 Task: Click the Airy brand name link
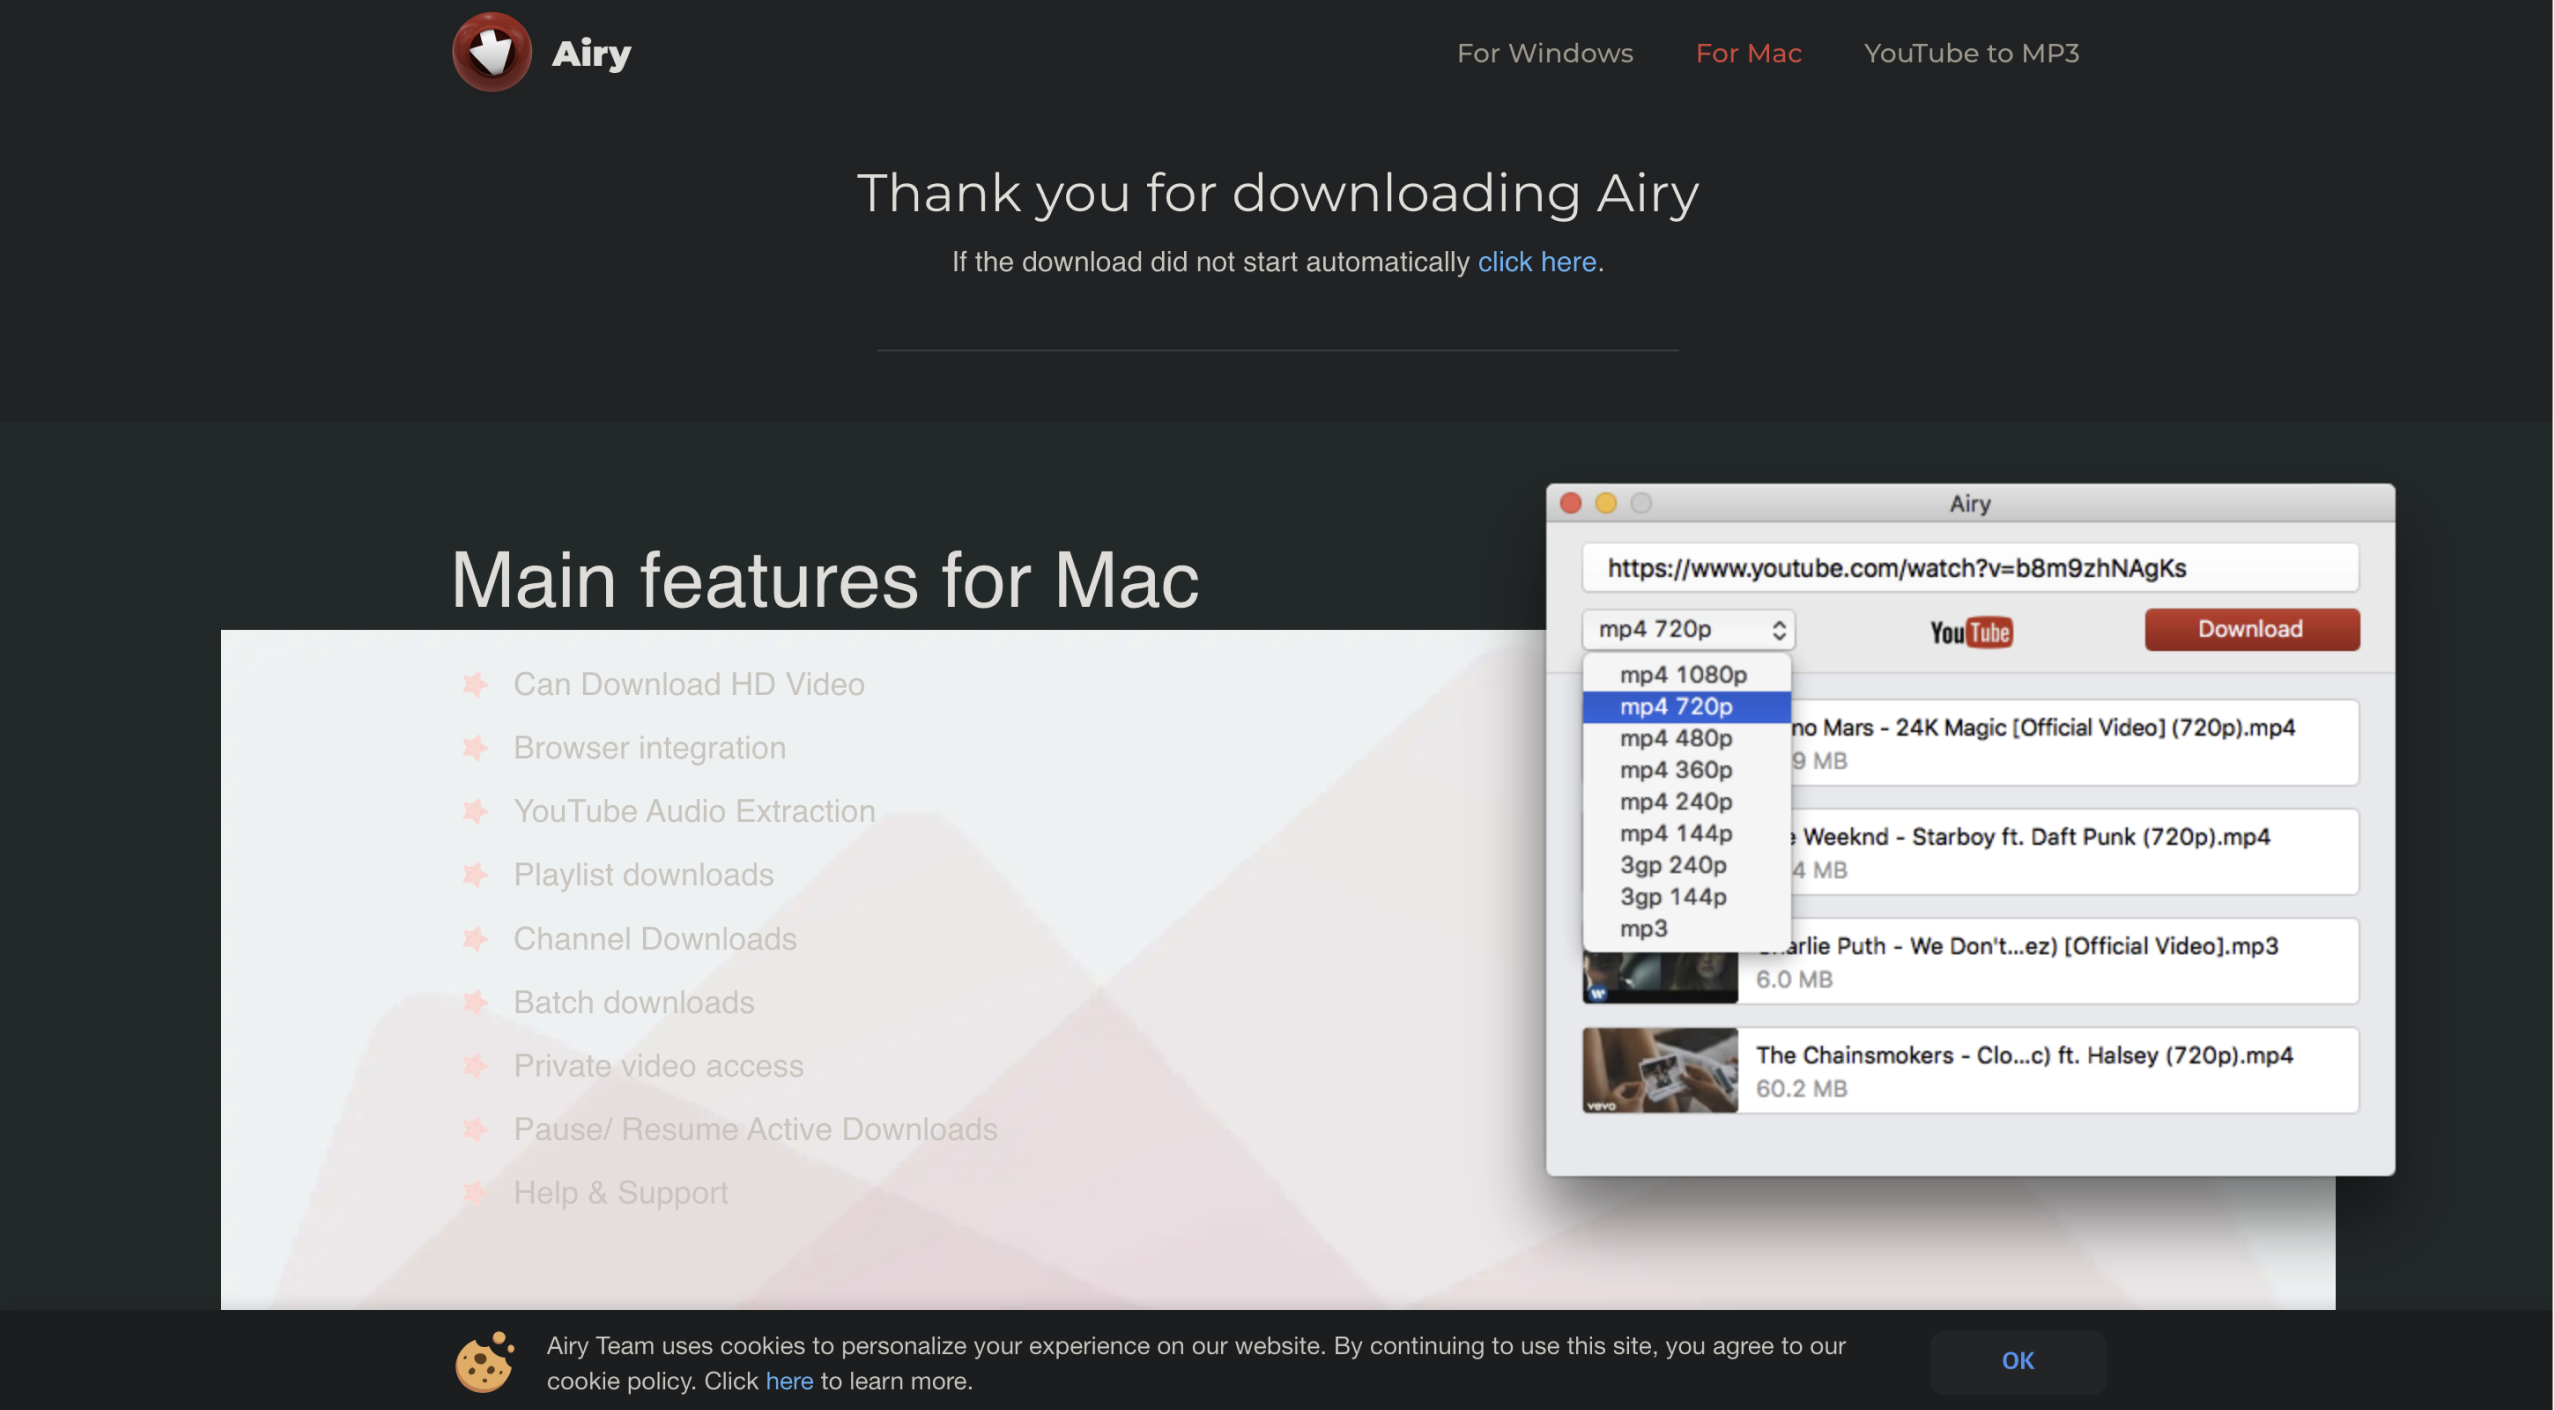click(x=591, y=53)
